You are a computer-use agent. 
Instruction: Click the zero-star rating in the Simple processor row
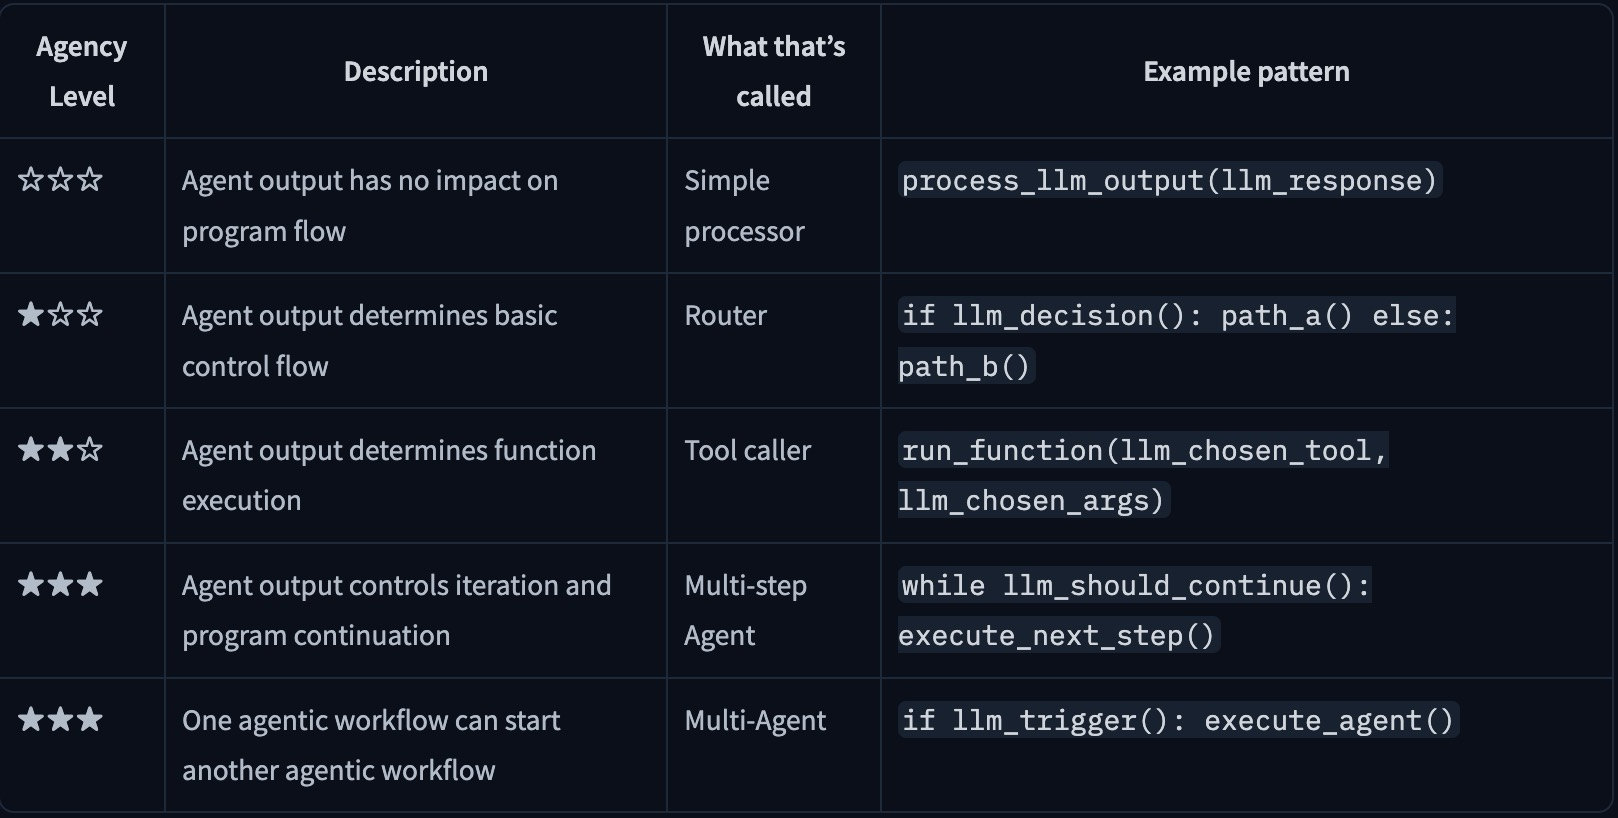[61, 180]
